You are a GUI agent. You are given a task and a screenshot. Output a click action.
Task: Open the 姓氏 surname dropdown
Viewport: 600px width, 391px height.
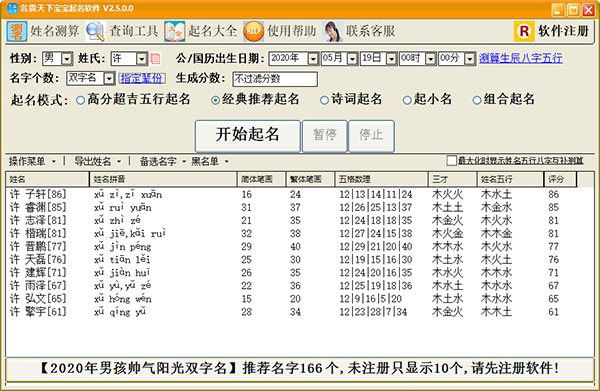[142, 59]
